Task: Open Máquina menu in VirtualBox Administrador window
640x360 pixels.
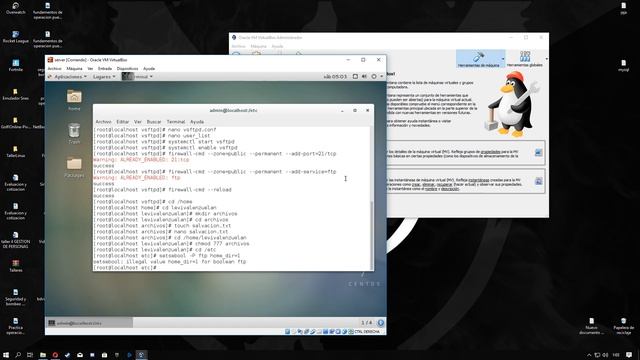Action: [258, 46]
